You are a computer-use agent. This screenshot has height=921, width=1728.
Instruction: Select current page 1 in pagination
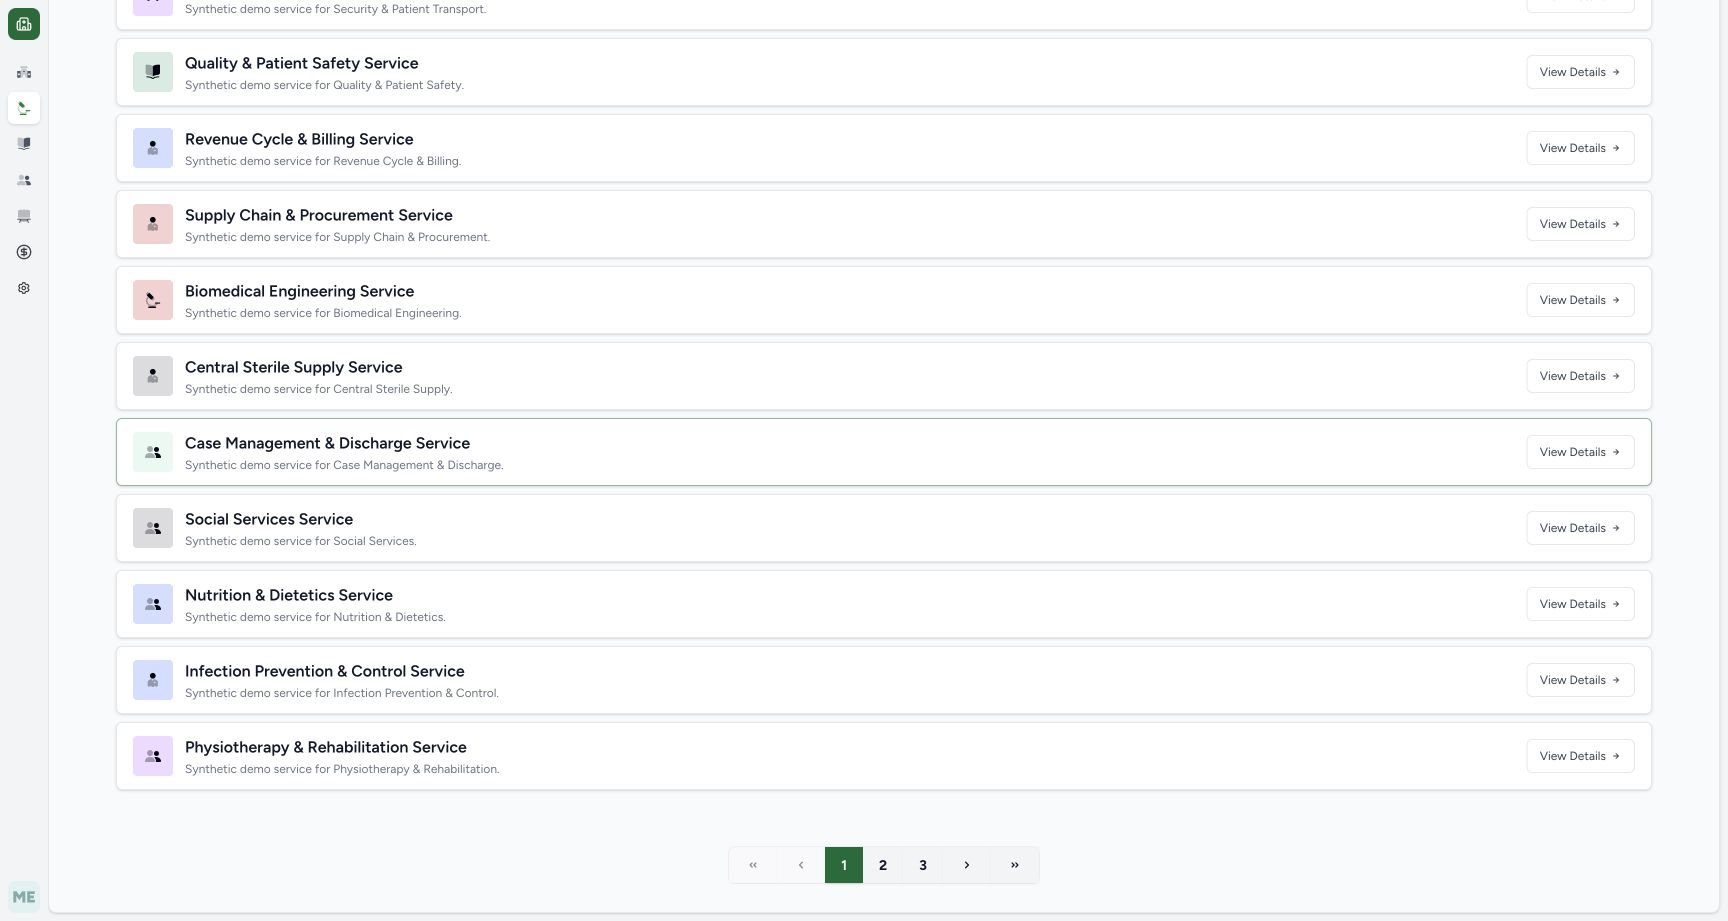pyautogui.click(x=844, y=865)
